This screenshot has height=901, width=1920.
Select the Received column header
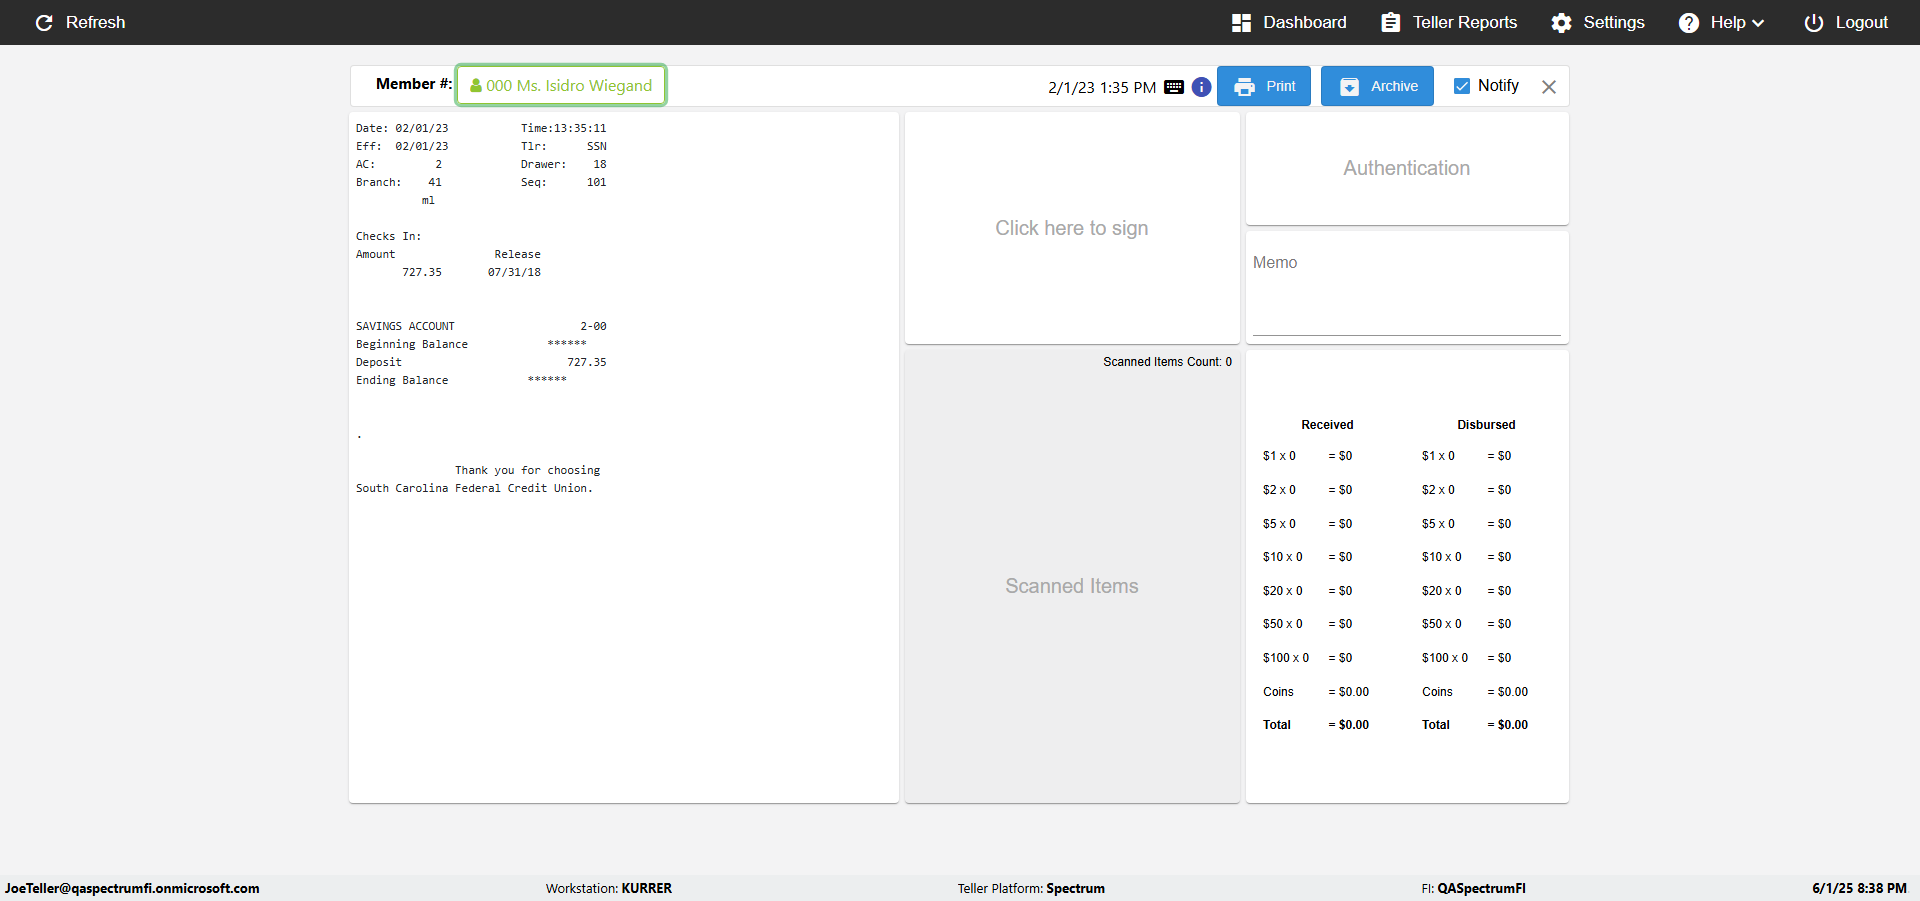pos(1327,425)
